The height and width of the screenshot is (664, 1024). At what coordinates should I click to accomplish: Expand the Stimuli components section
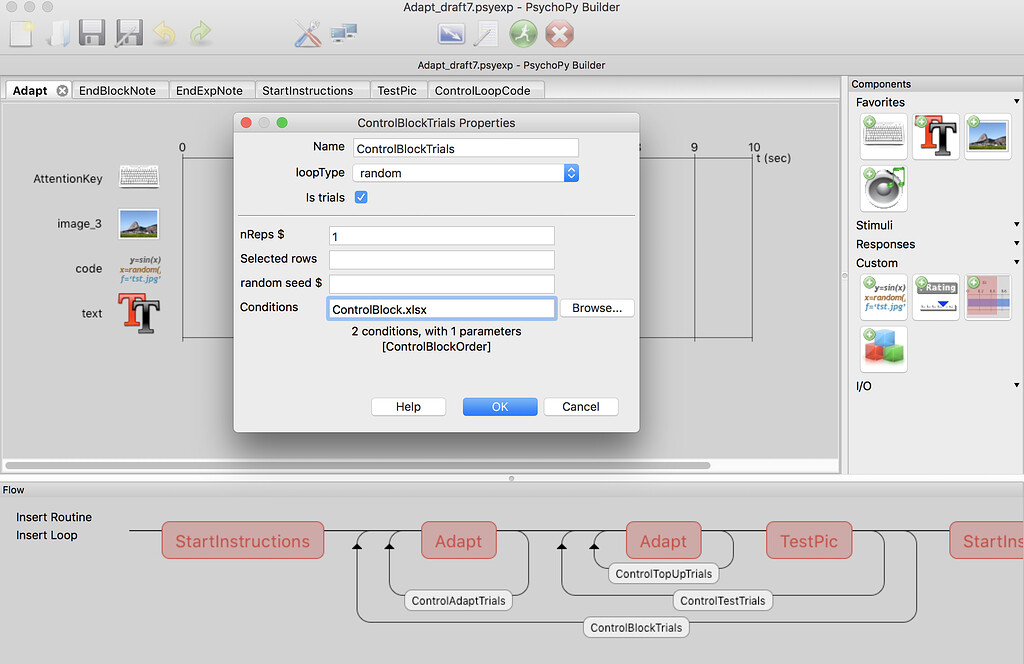[x=1016, y=224]
